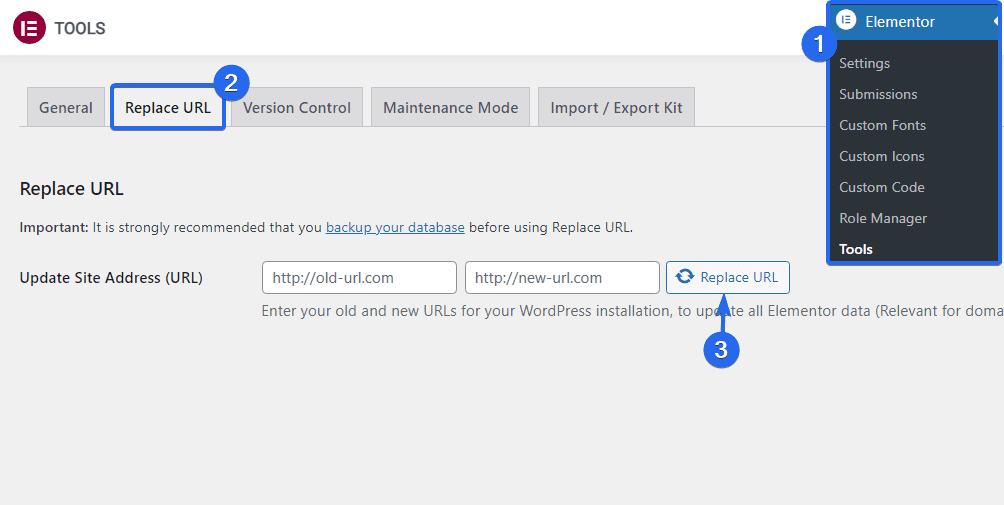Click the refresh icon on Replace URL button
This screenshot has width=1004, height=505.
point(684,277)
